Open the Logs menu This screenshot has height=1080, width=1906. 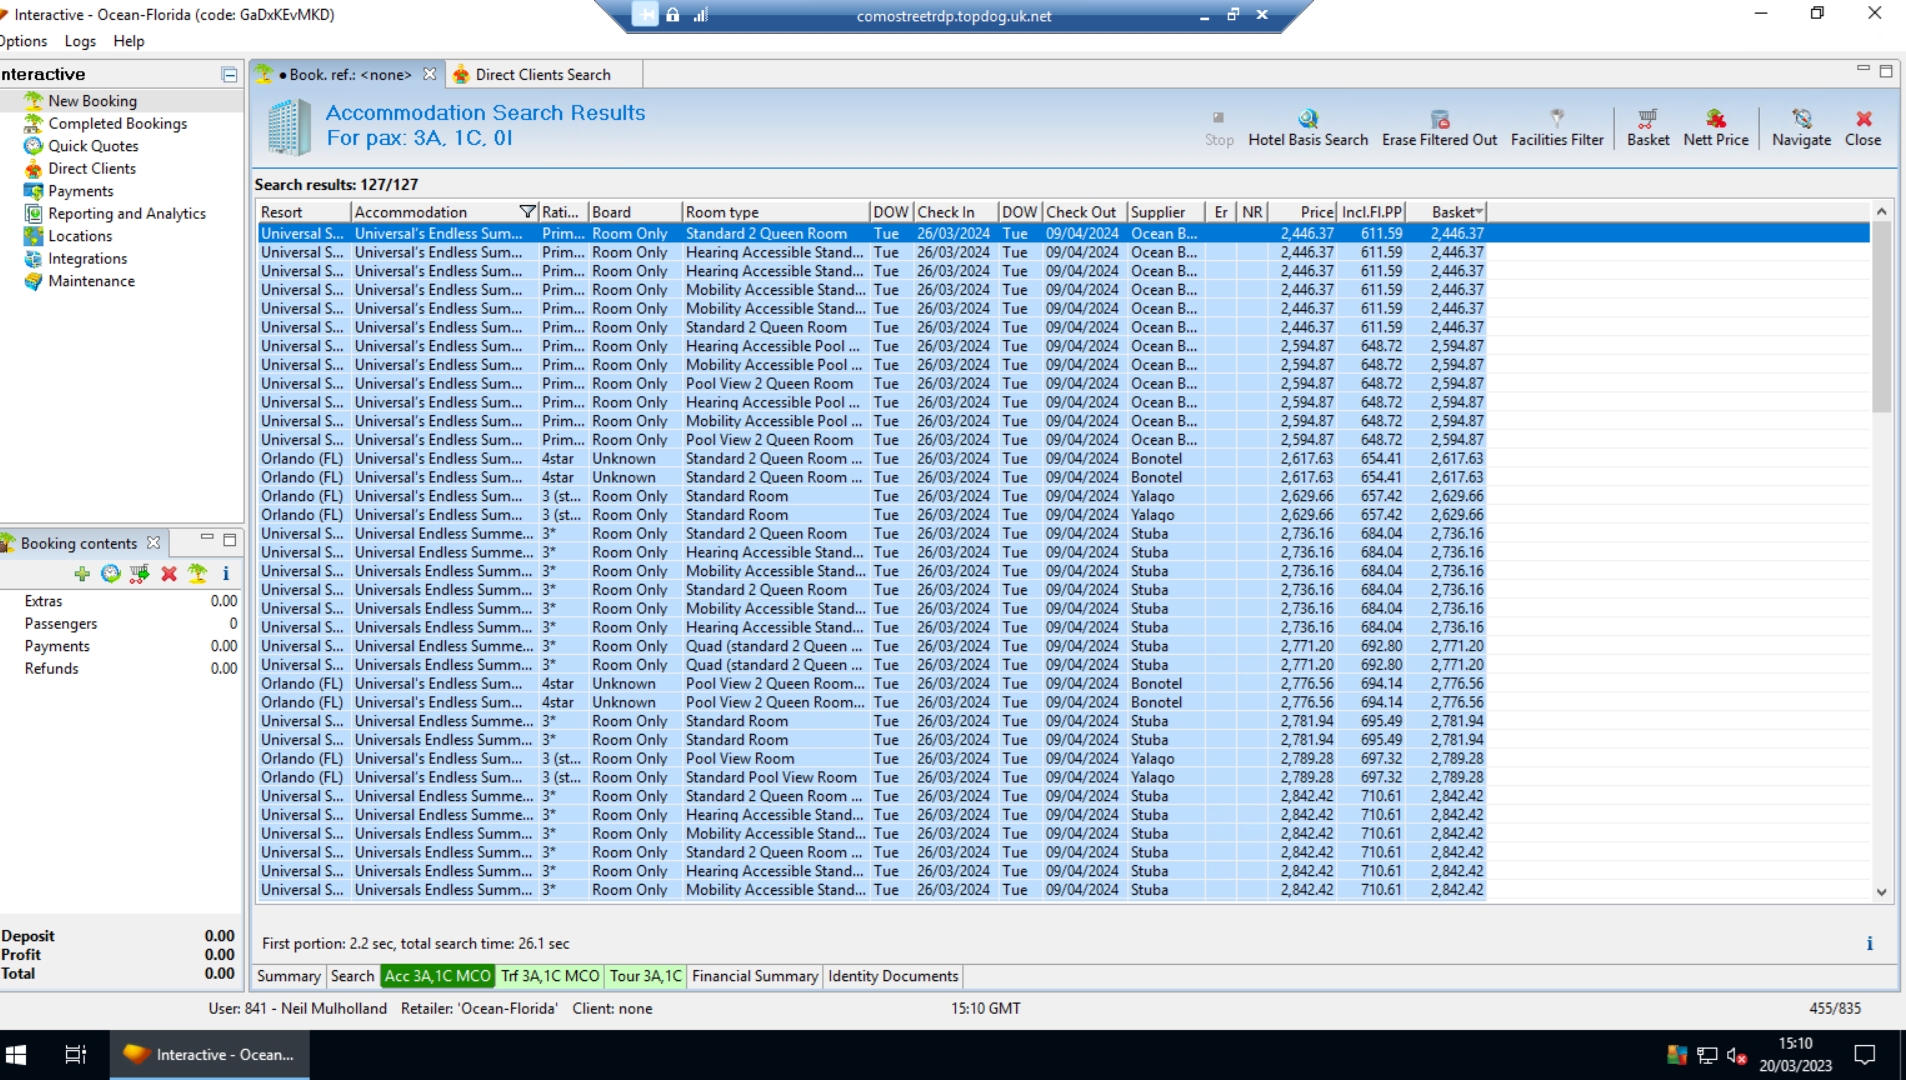click(x=80, y=41)
